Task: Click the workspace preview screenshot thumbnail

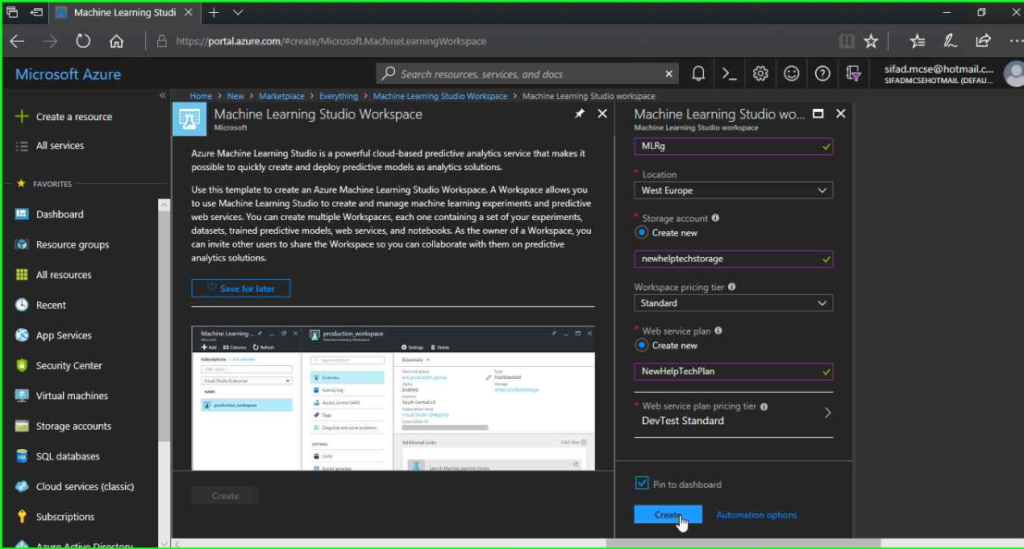Action: pyautogui.click(x=393, y=398)
